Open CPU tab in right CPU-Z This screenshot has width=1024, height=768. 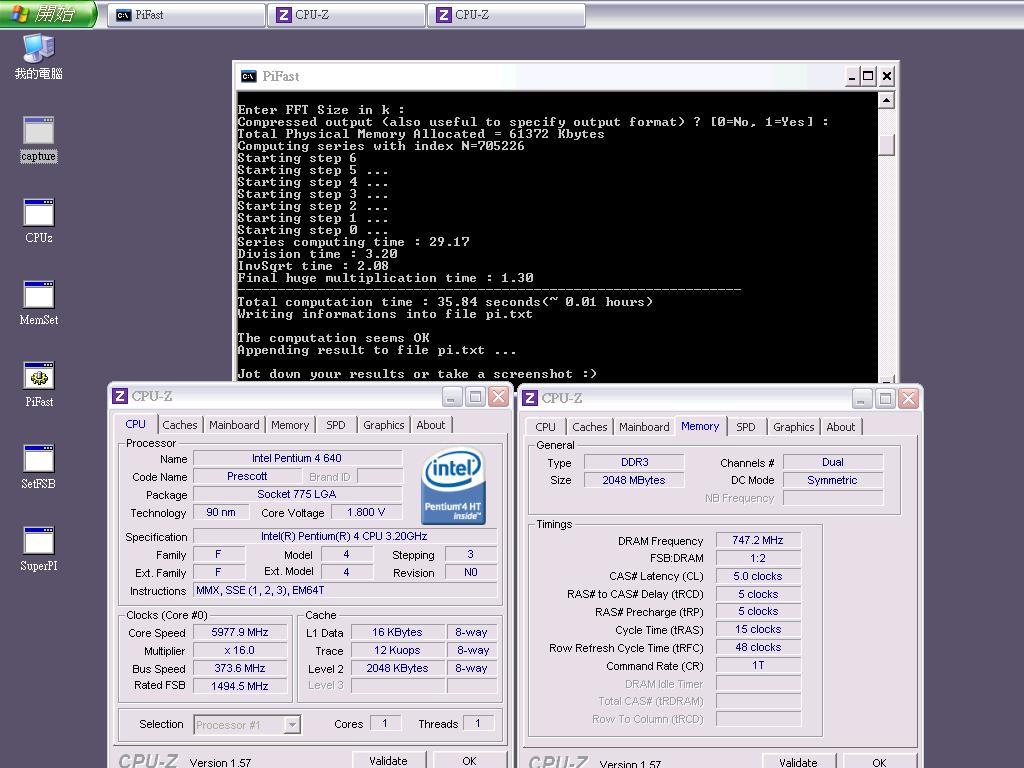(x=545, y=427)
